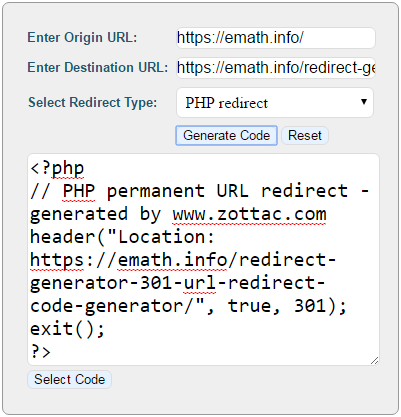Click the Reset button
401x417 pixels.
tap(305, 135)
